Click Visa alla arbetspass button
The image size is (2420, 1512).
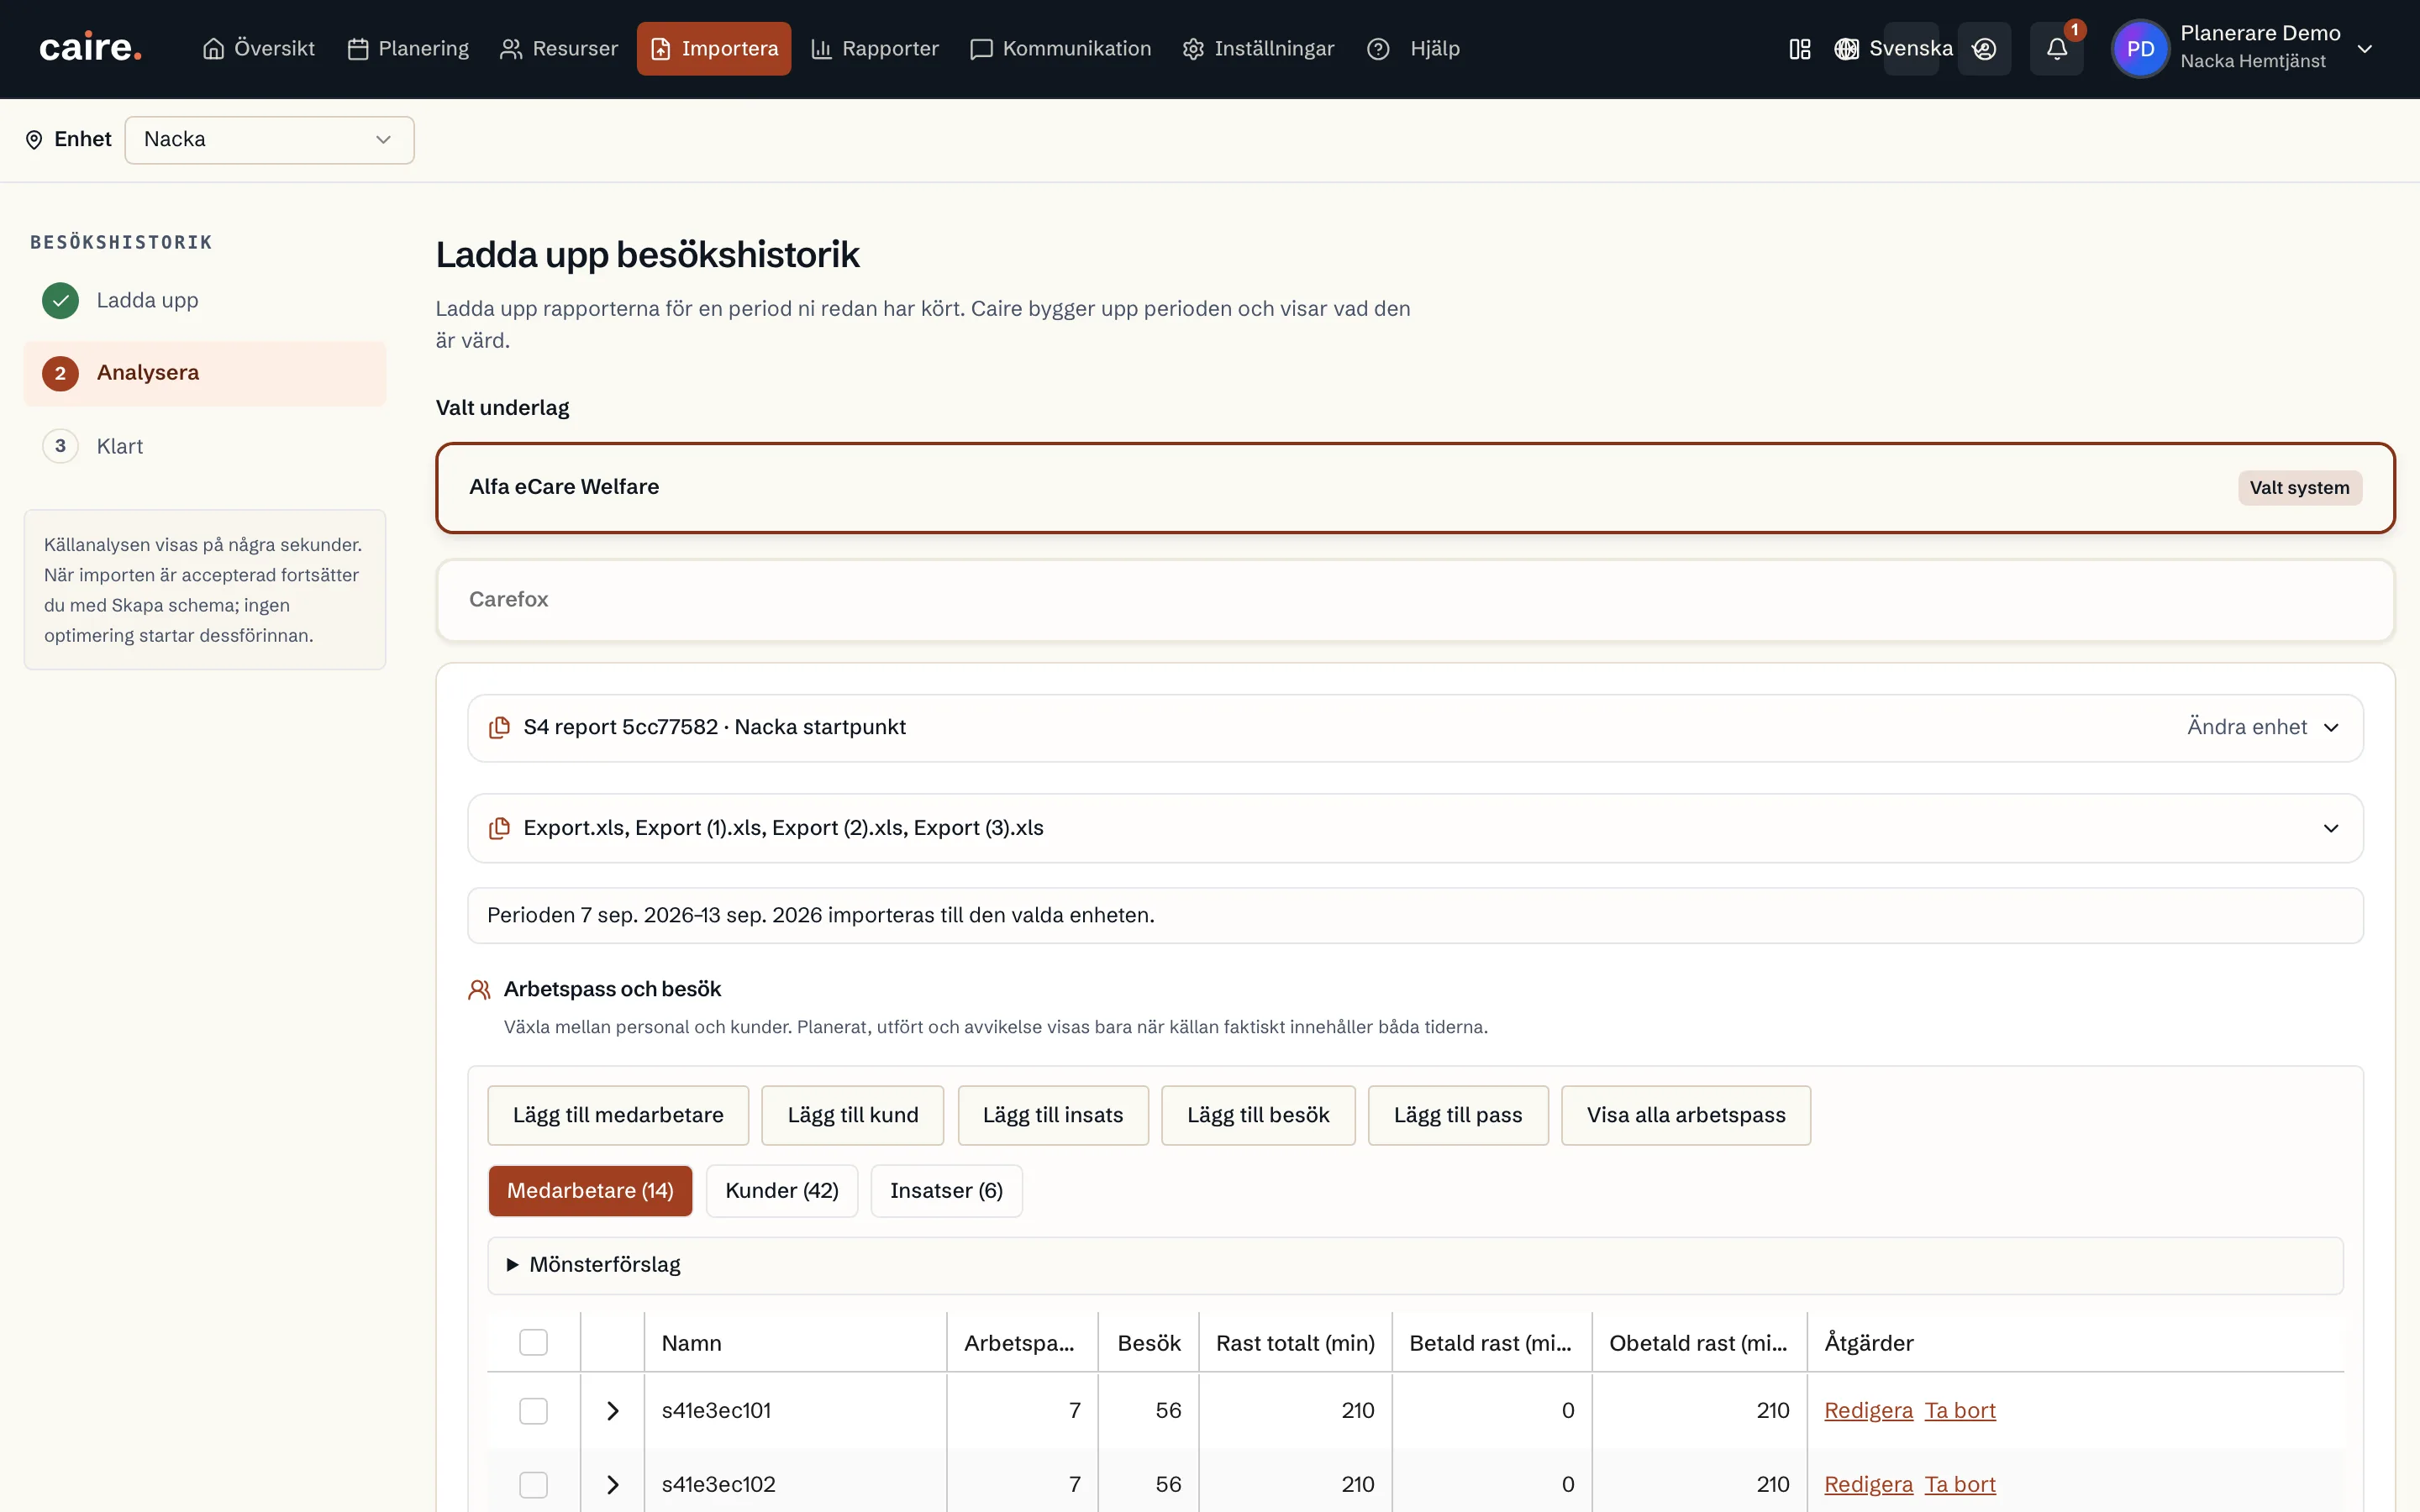tap(1685, 1115)
